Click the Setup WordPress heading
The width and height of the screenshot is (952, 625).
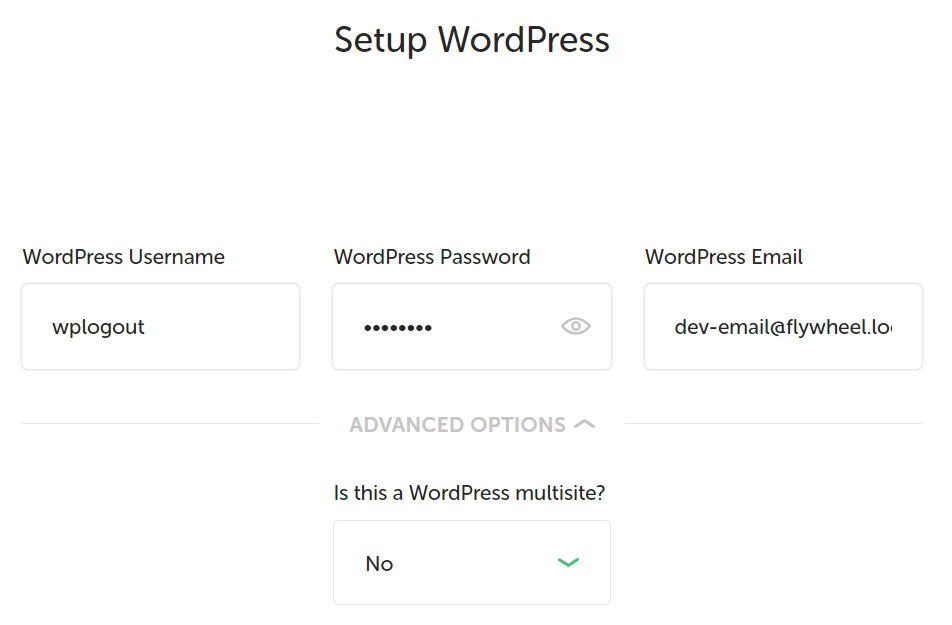point(472,40)
